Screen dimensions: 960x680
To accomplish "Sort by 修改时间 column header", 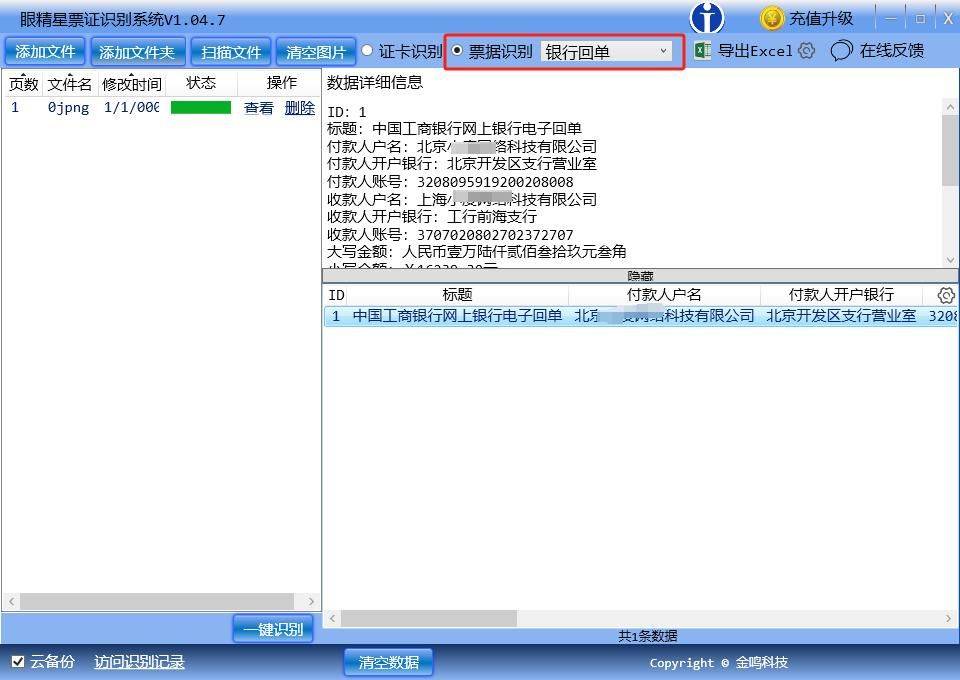I will pos(132,83).
